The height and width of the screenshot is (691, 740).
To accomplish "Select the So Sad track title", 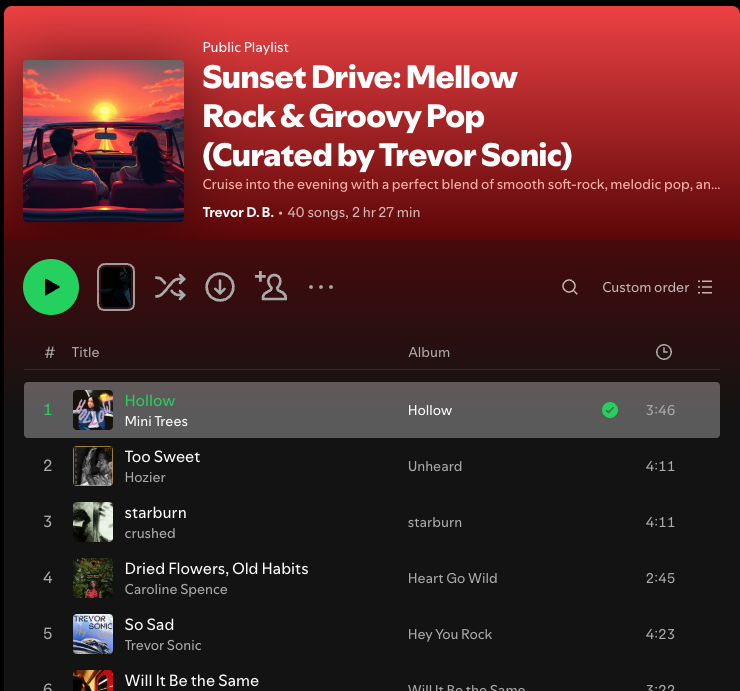I will (149, 624).
